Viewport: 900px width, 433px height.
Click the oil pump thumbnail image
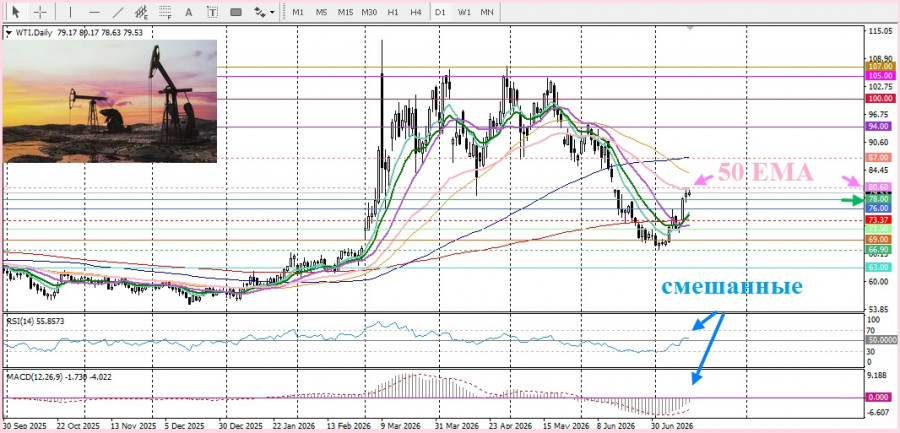(110, 101)
